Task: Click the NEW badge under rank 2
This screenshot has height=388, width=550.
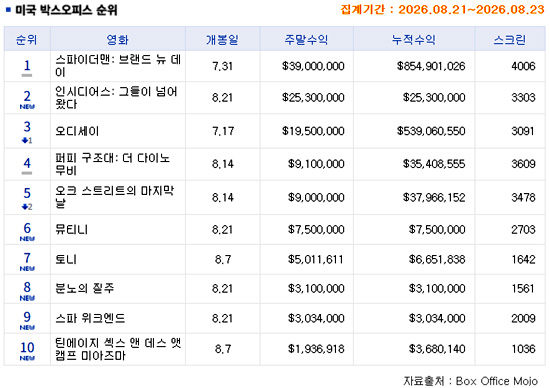Action: 27,107
